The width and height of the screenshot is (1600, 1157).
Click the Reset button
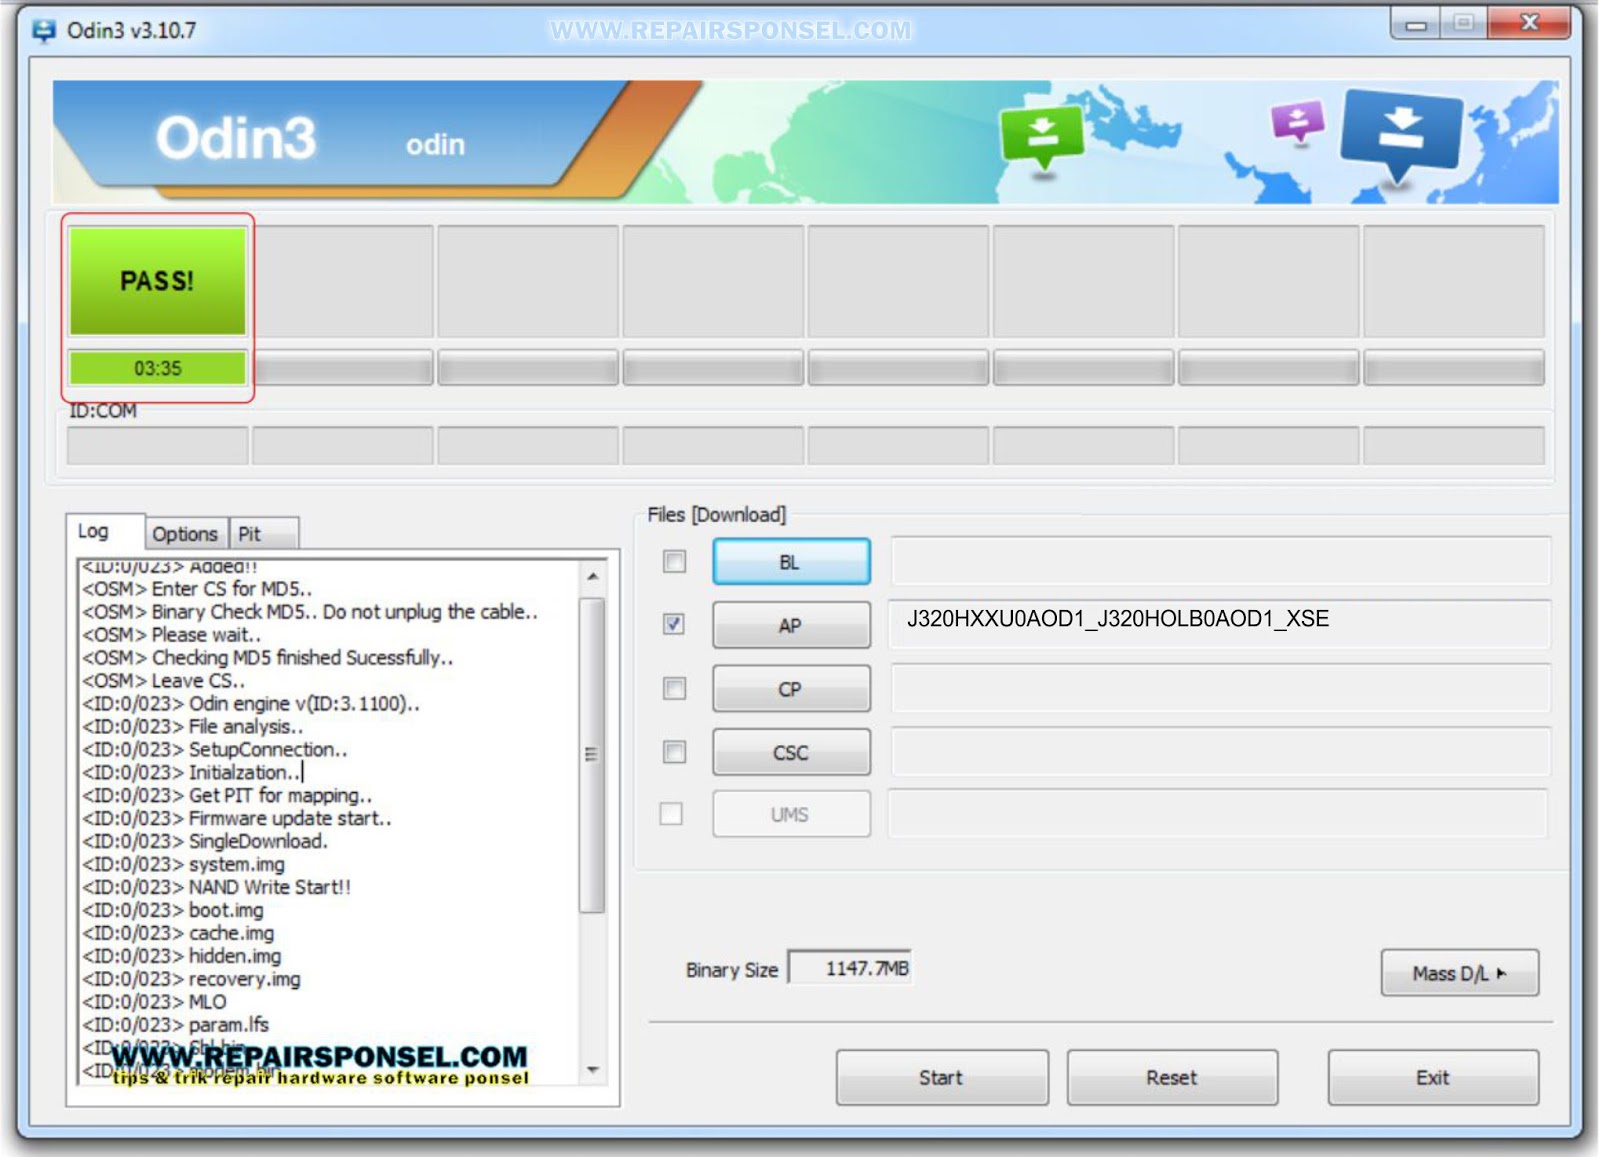point(1172,1077)
